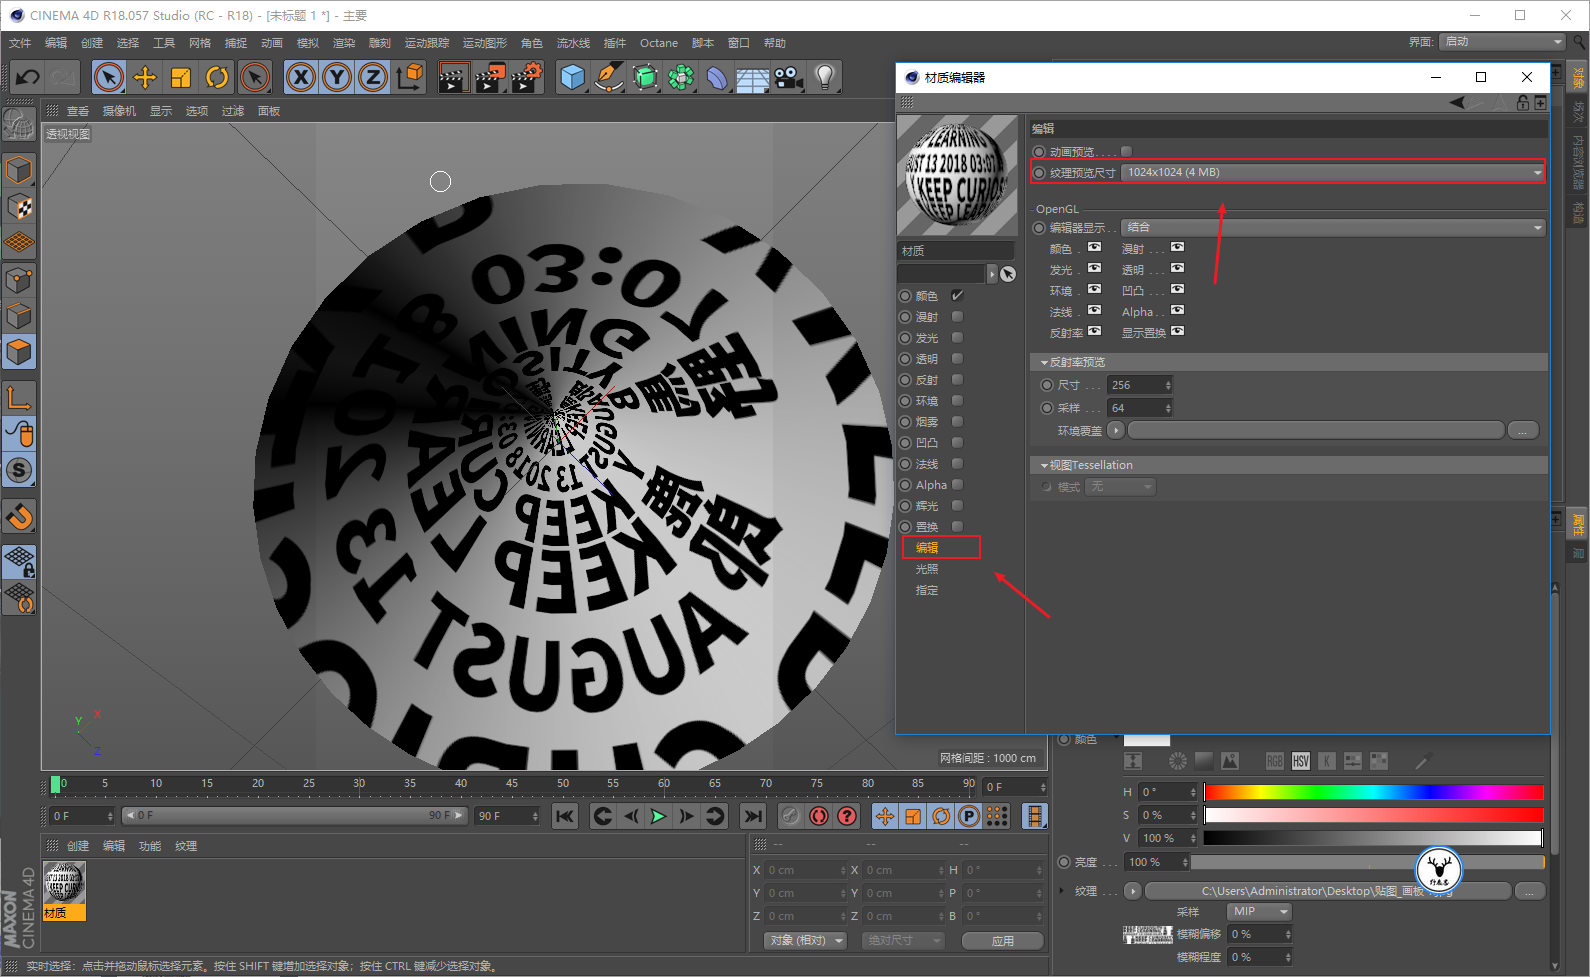Screen dimensions: 1590x977
Task: Enable Polygons mode in left palette
Action: (x=19, y=352)
